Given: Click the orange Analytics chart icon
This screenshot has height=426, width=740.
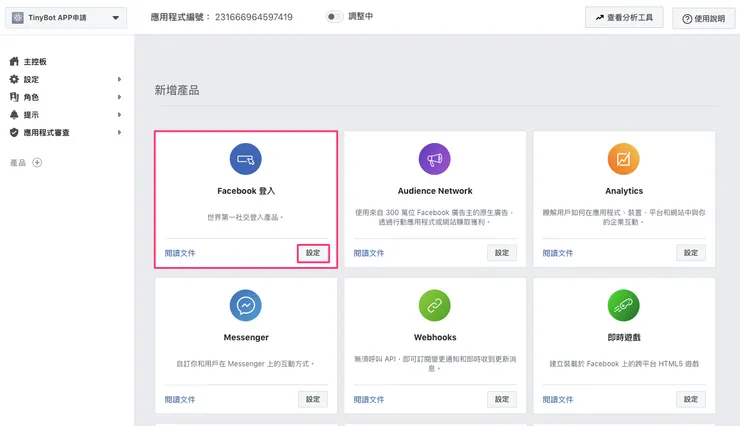Looking at the screenshot, I should click(x=623, y=159).
